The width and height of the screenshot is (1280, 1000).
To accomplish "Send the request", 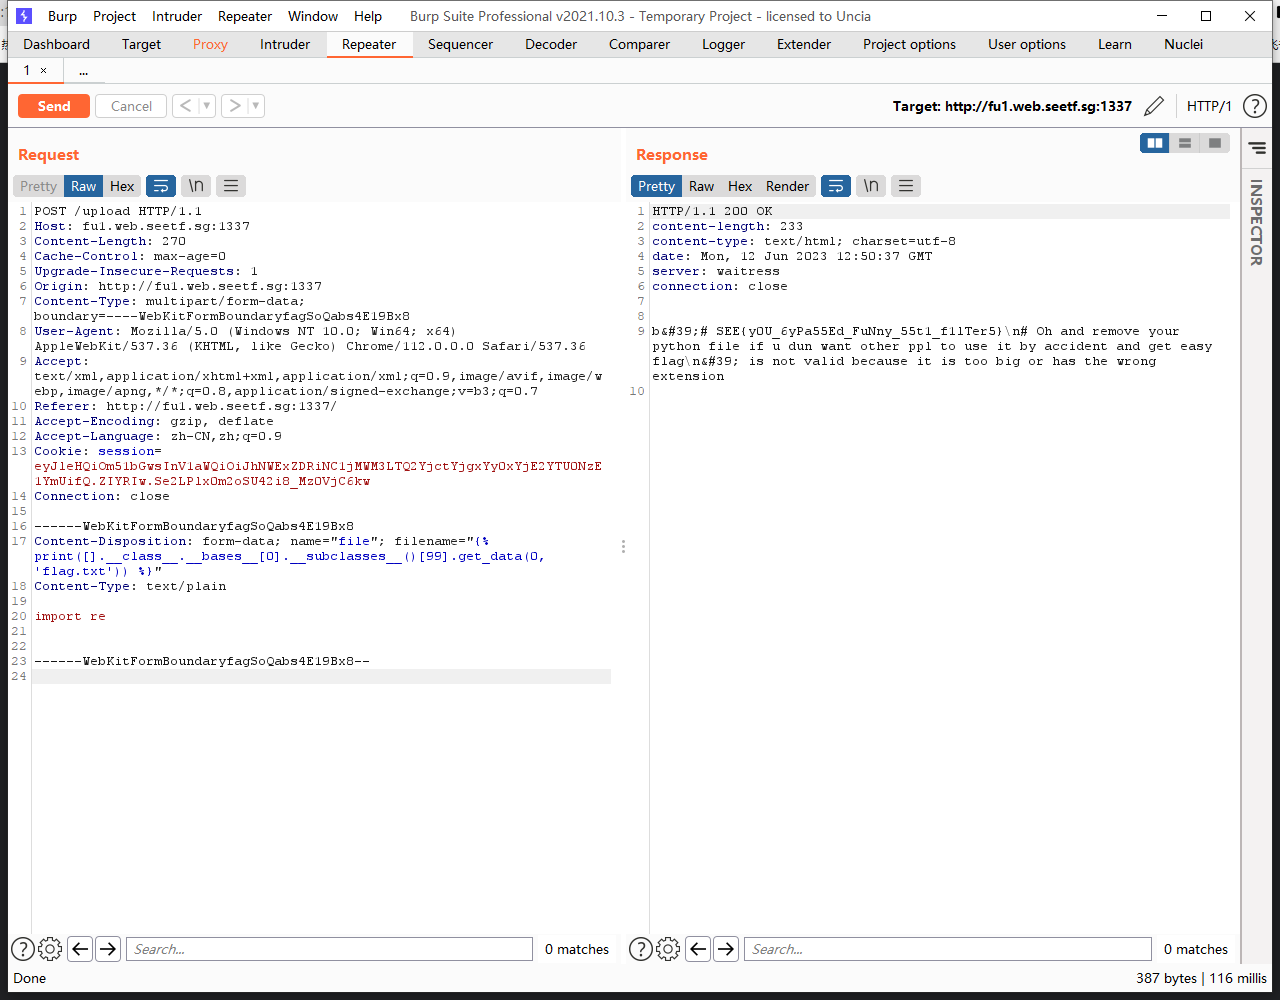I will pos(54,106).
